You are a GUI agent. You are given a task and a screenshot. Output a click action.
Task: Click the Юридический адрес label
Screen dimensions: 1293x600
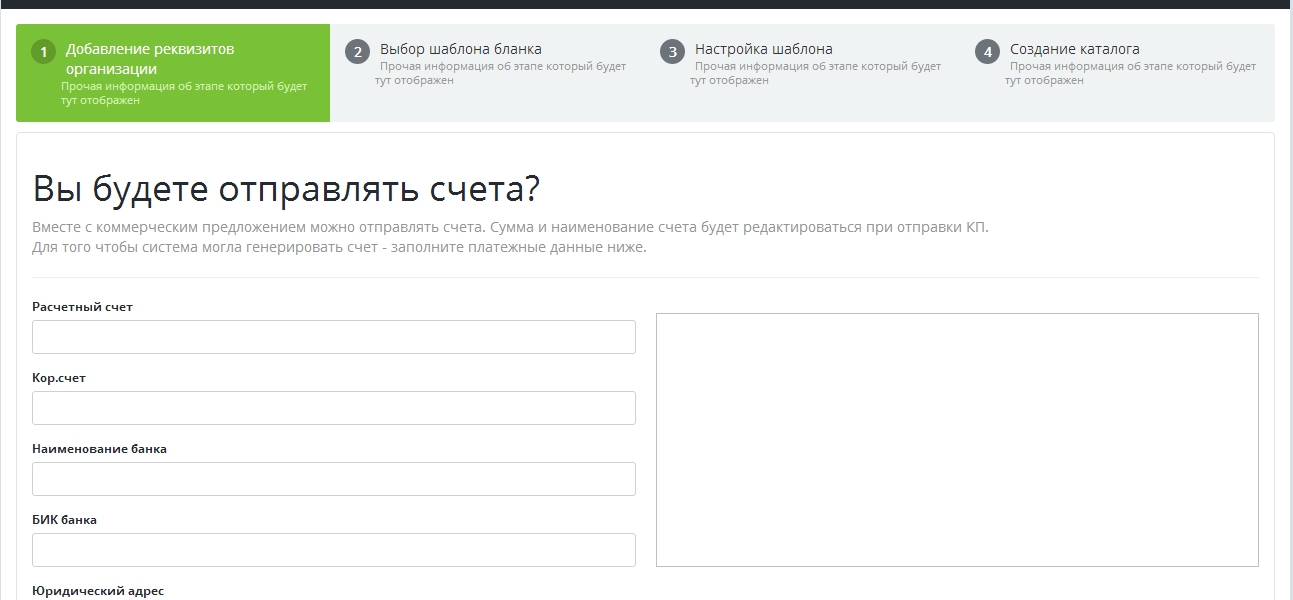[98, 591]
